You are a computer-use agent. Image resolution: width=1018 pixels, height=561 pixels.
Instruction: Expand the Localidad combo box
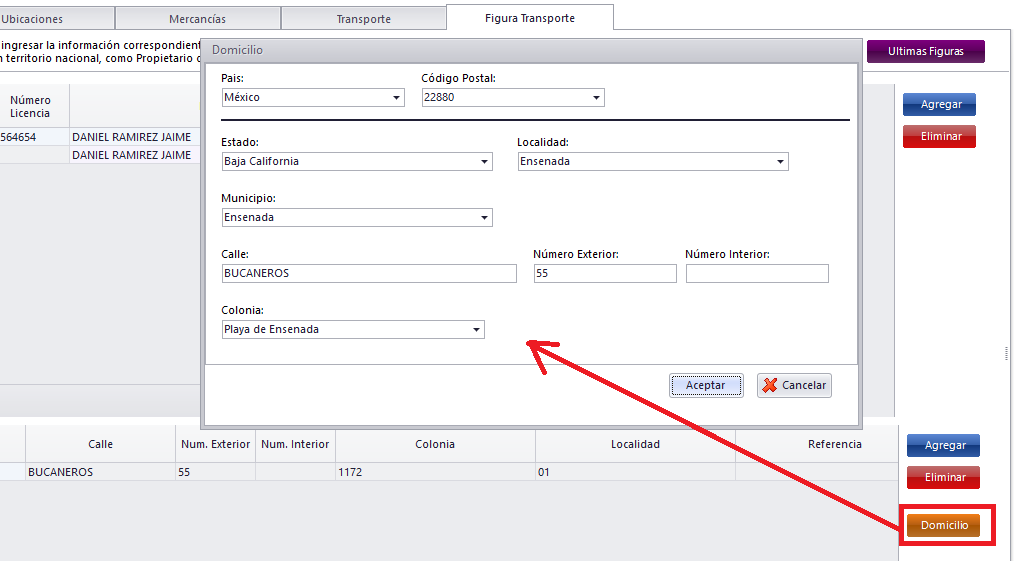pyautogui.click(x=781, y=162)
